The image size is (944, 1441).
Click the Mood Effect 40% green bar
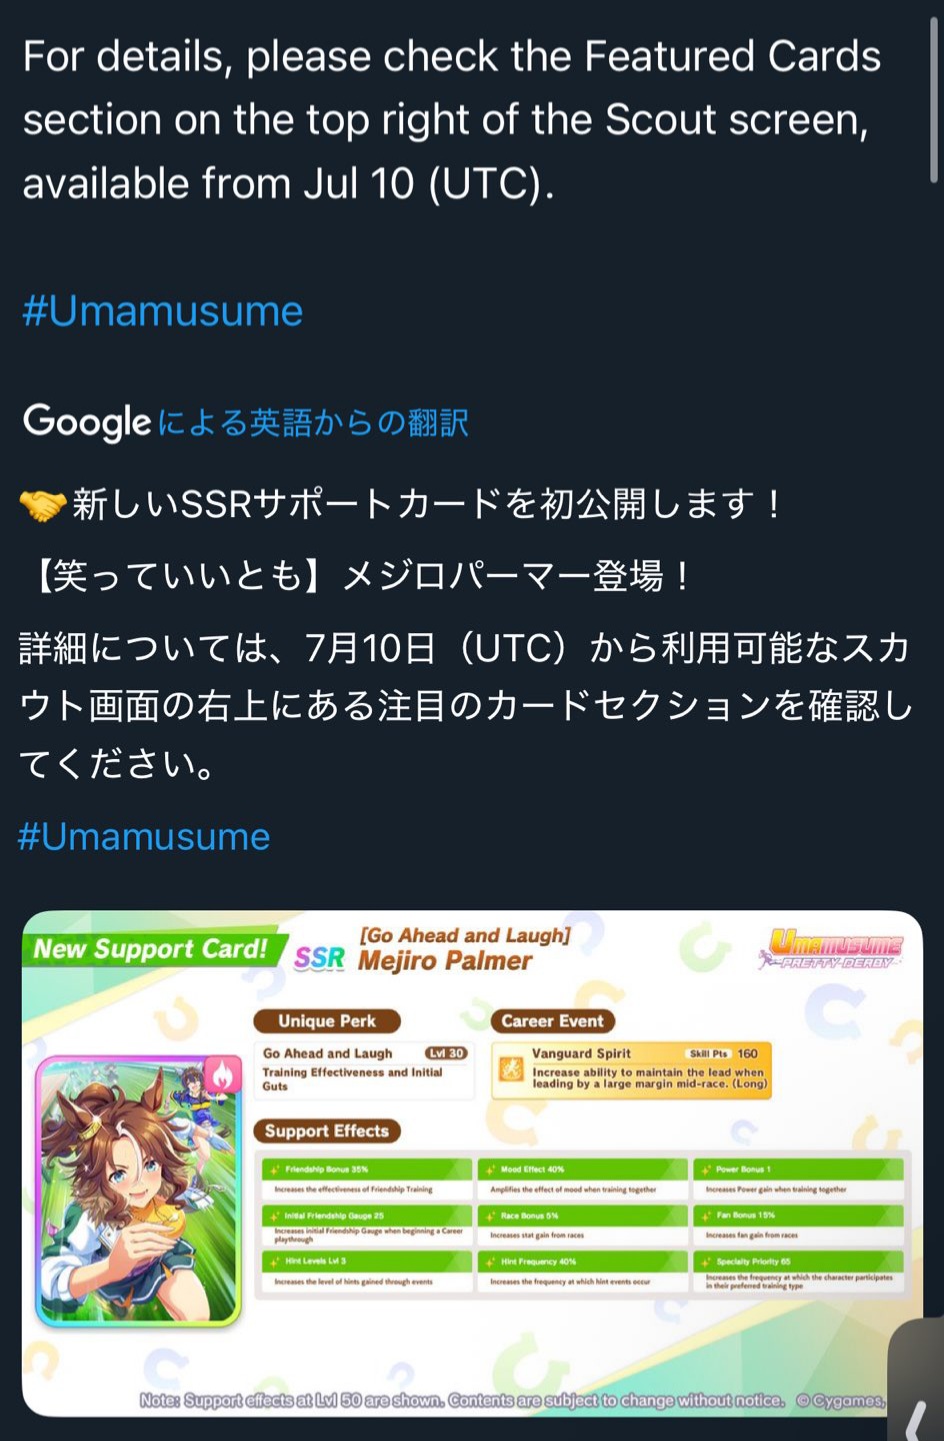(x=583, y=1169)
